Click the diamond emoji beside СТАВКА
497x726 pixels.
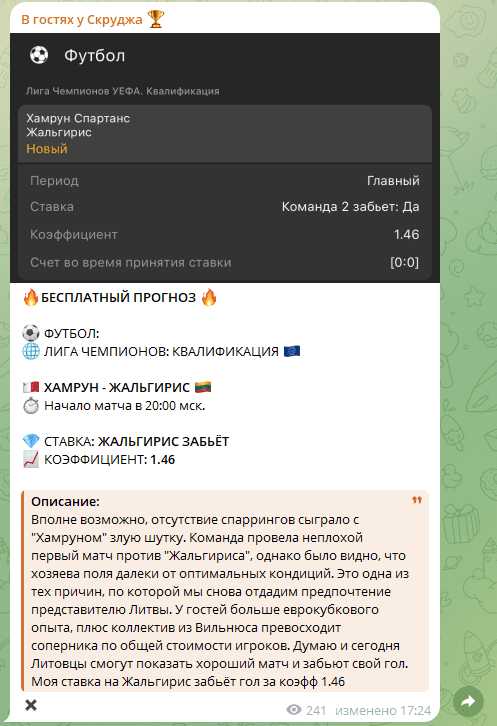pyautogui.click(x=31, y=441)
